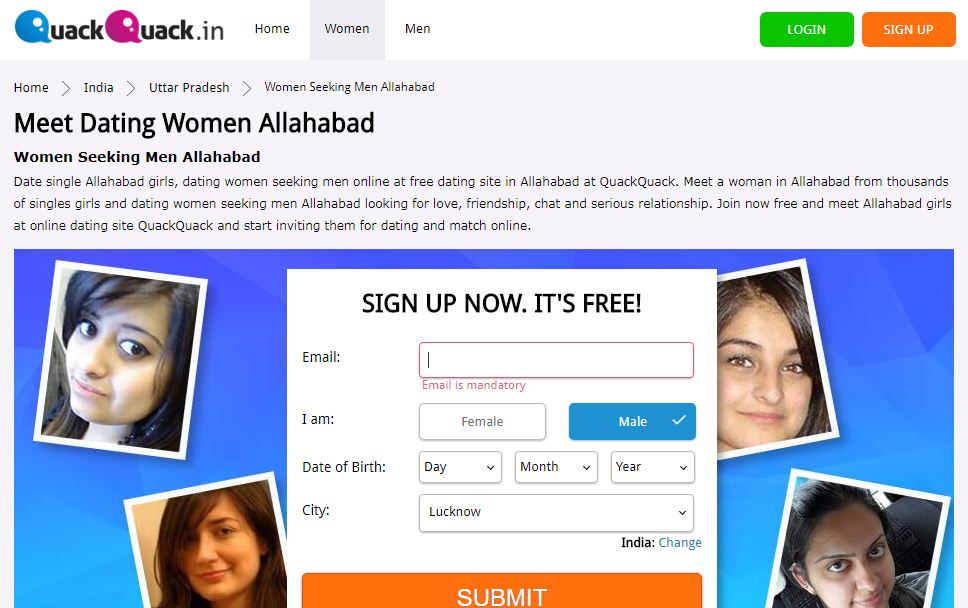The image size is (968, 608).
Task: Expand the City dropdown showing Lucknow
Action: [x=556, y=512]
